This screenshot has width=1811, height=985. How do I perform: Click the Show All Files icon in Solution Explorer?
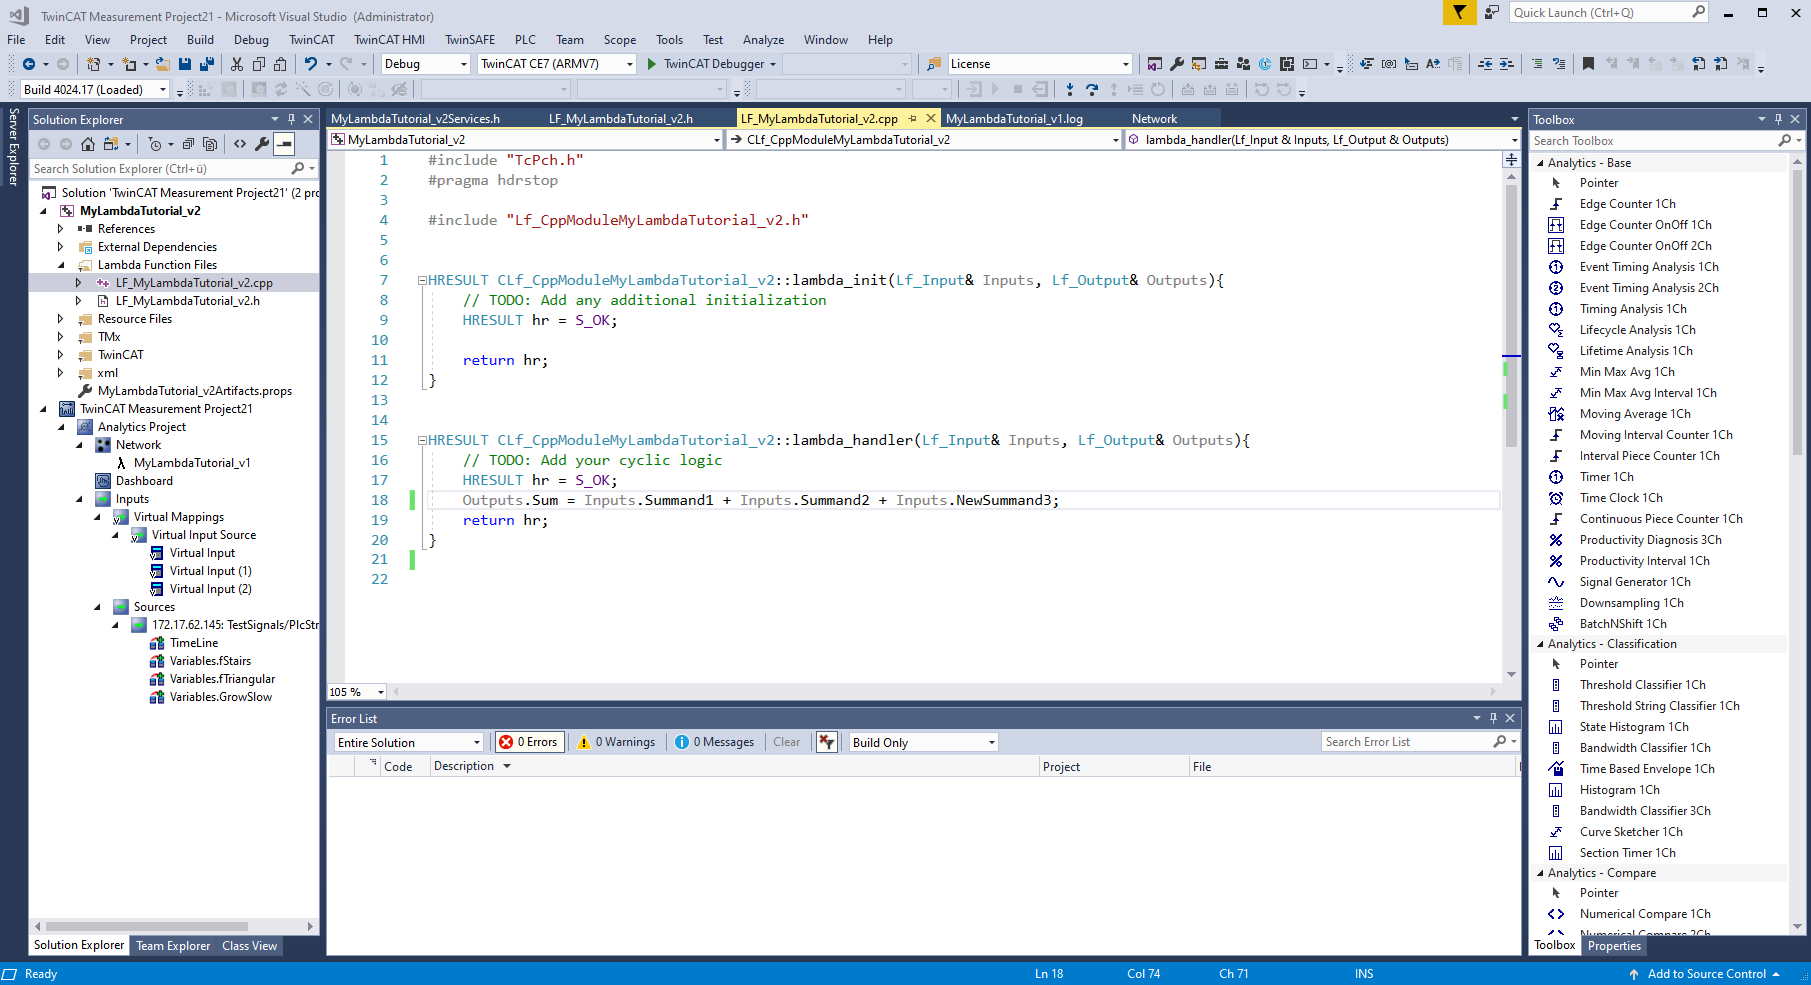click(210, 144)
